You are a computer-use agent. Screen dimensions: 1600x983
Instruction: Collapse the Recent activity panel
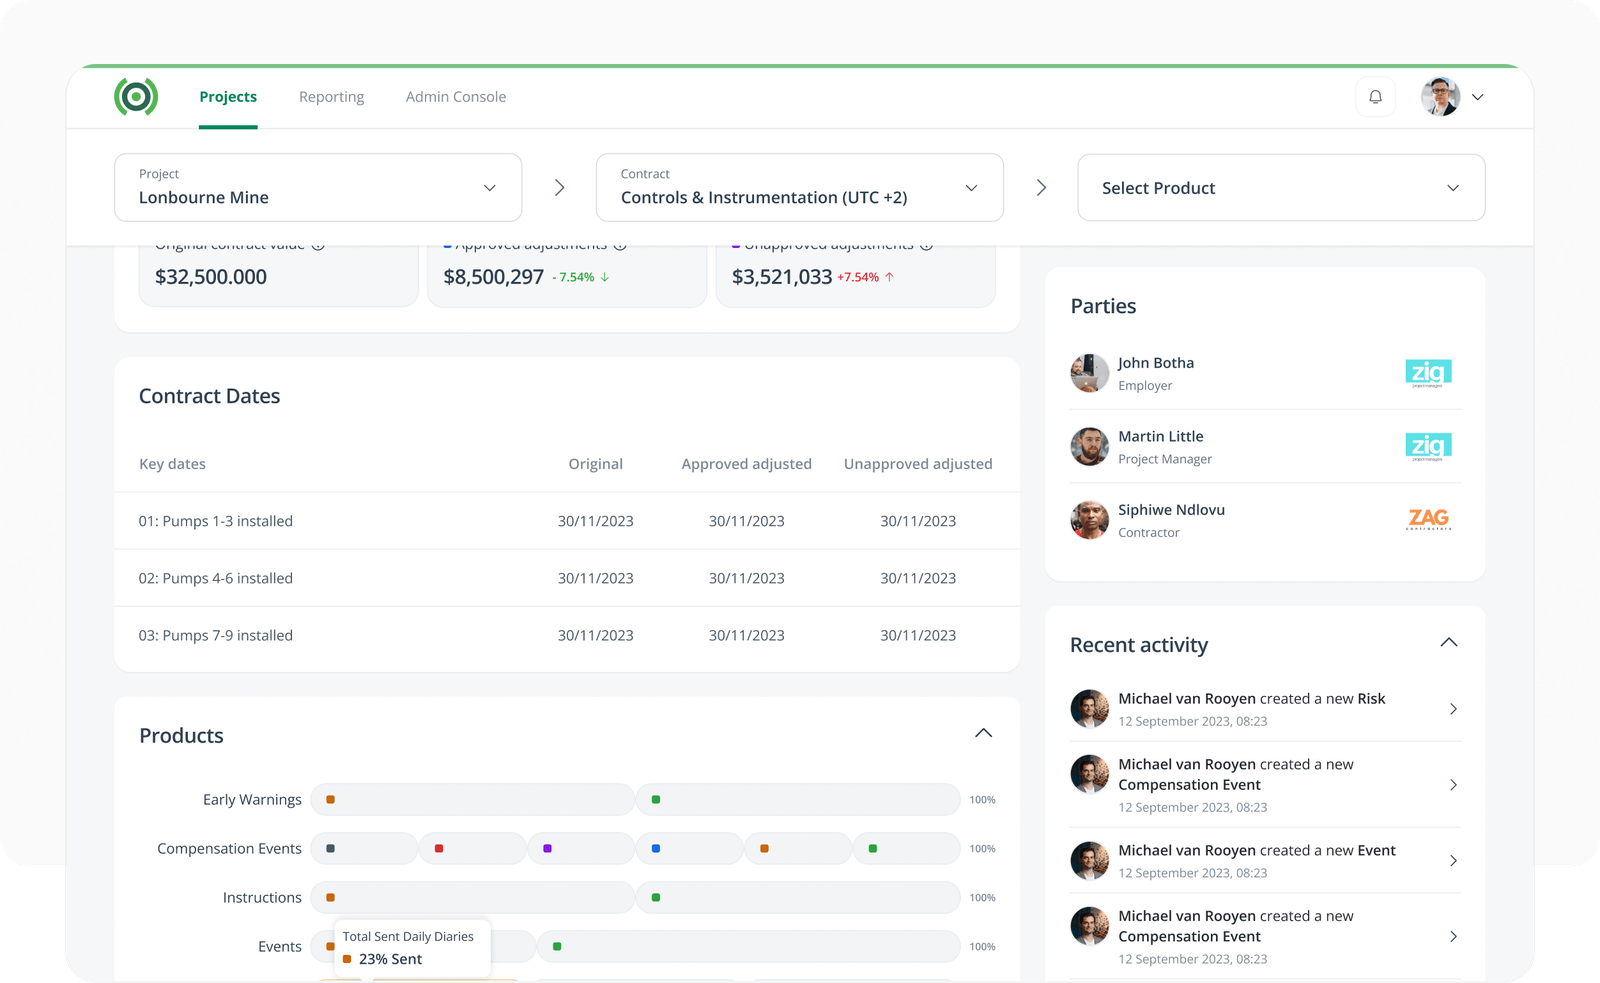pyautogui.click(x=1449, y=643)
